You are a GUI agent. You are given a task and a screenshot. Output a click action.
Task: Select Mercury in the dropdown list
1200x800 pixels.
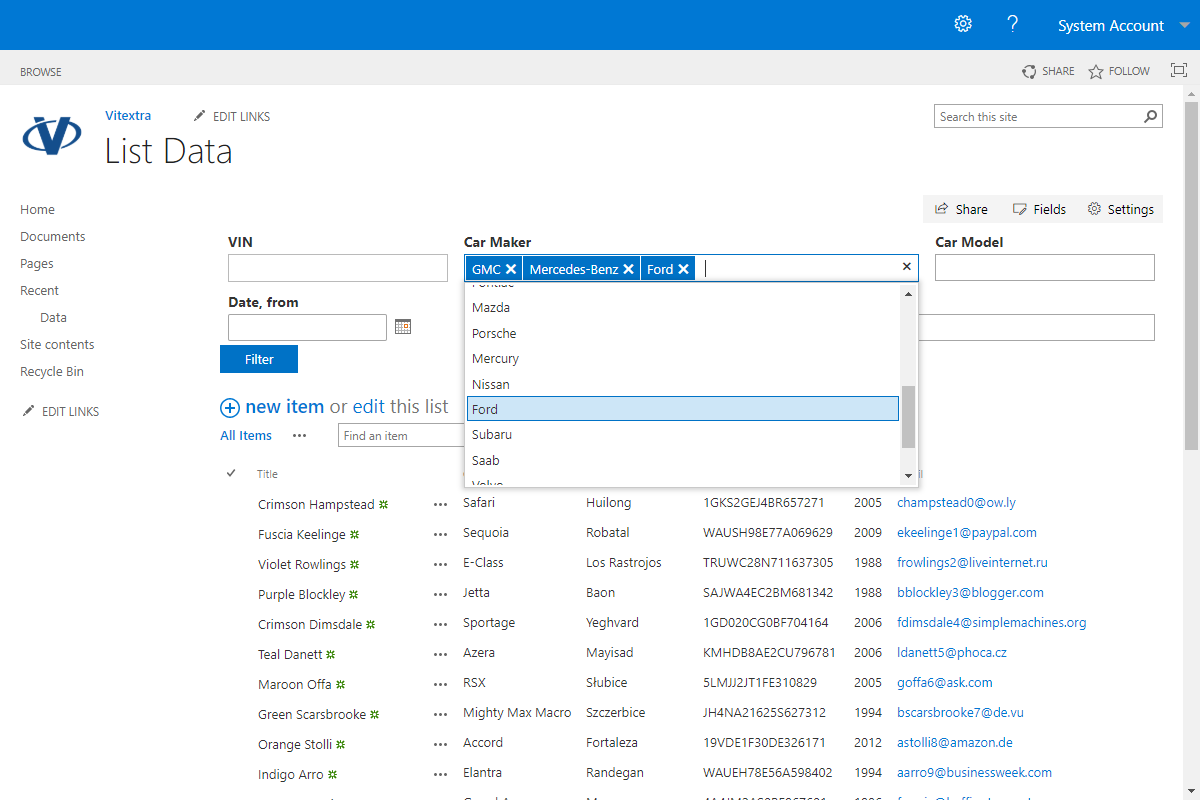pyautogui.click(x=683, y=358)
